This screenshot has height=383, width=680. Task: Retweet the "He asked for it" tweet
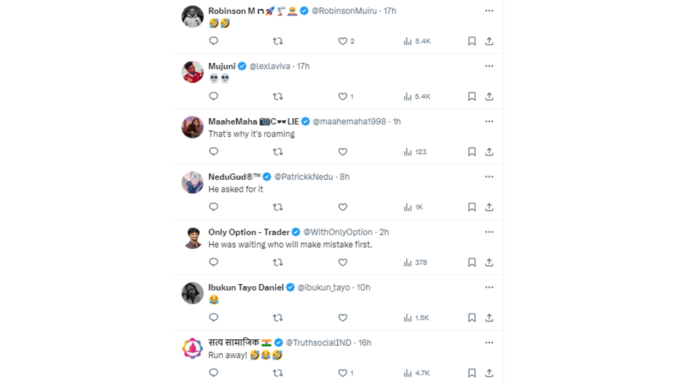click(x=278, y=207)
